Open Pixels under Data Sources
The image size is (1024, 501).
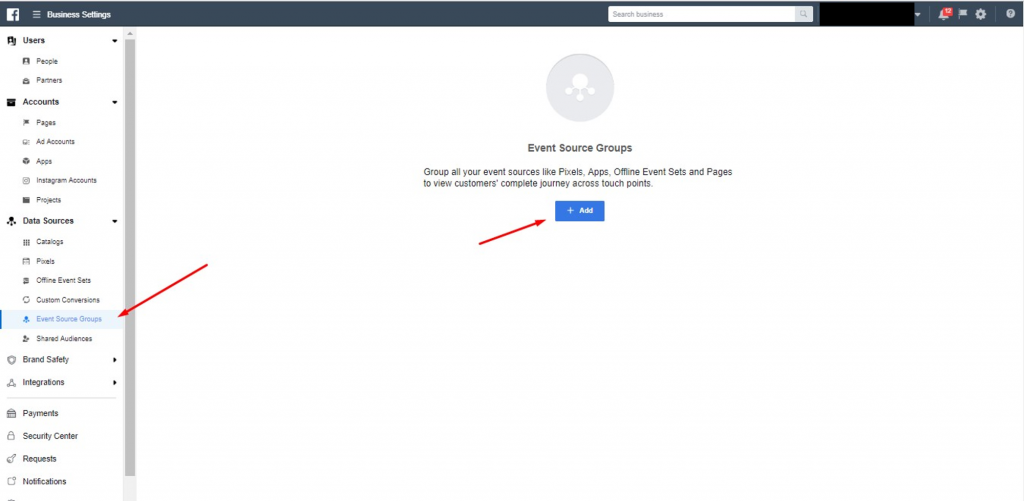click(x=46, y=261)
